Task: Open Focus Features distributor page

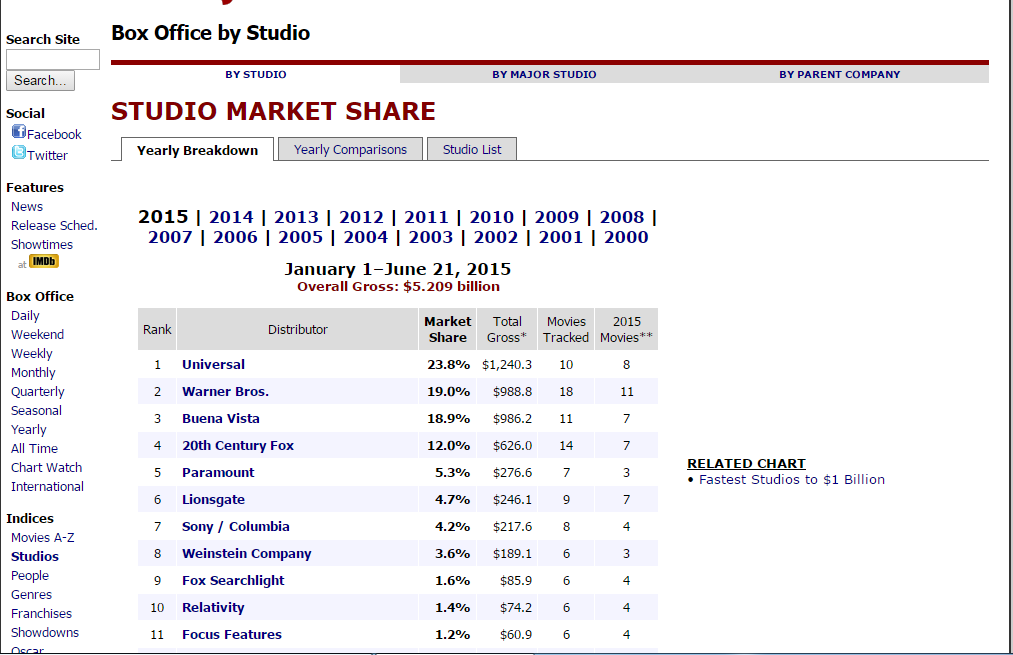Action: coord(232,635)
